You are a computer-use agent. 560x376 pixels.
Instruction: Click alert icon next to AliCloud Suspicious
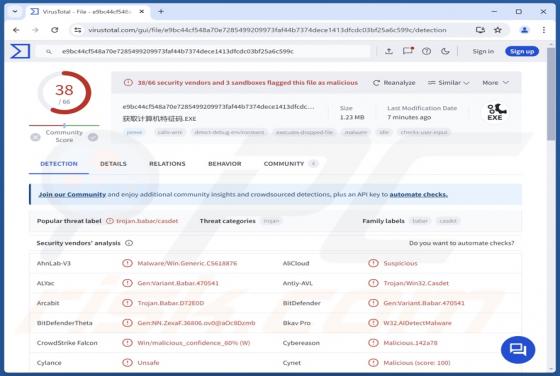click(x=373, y=264)
